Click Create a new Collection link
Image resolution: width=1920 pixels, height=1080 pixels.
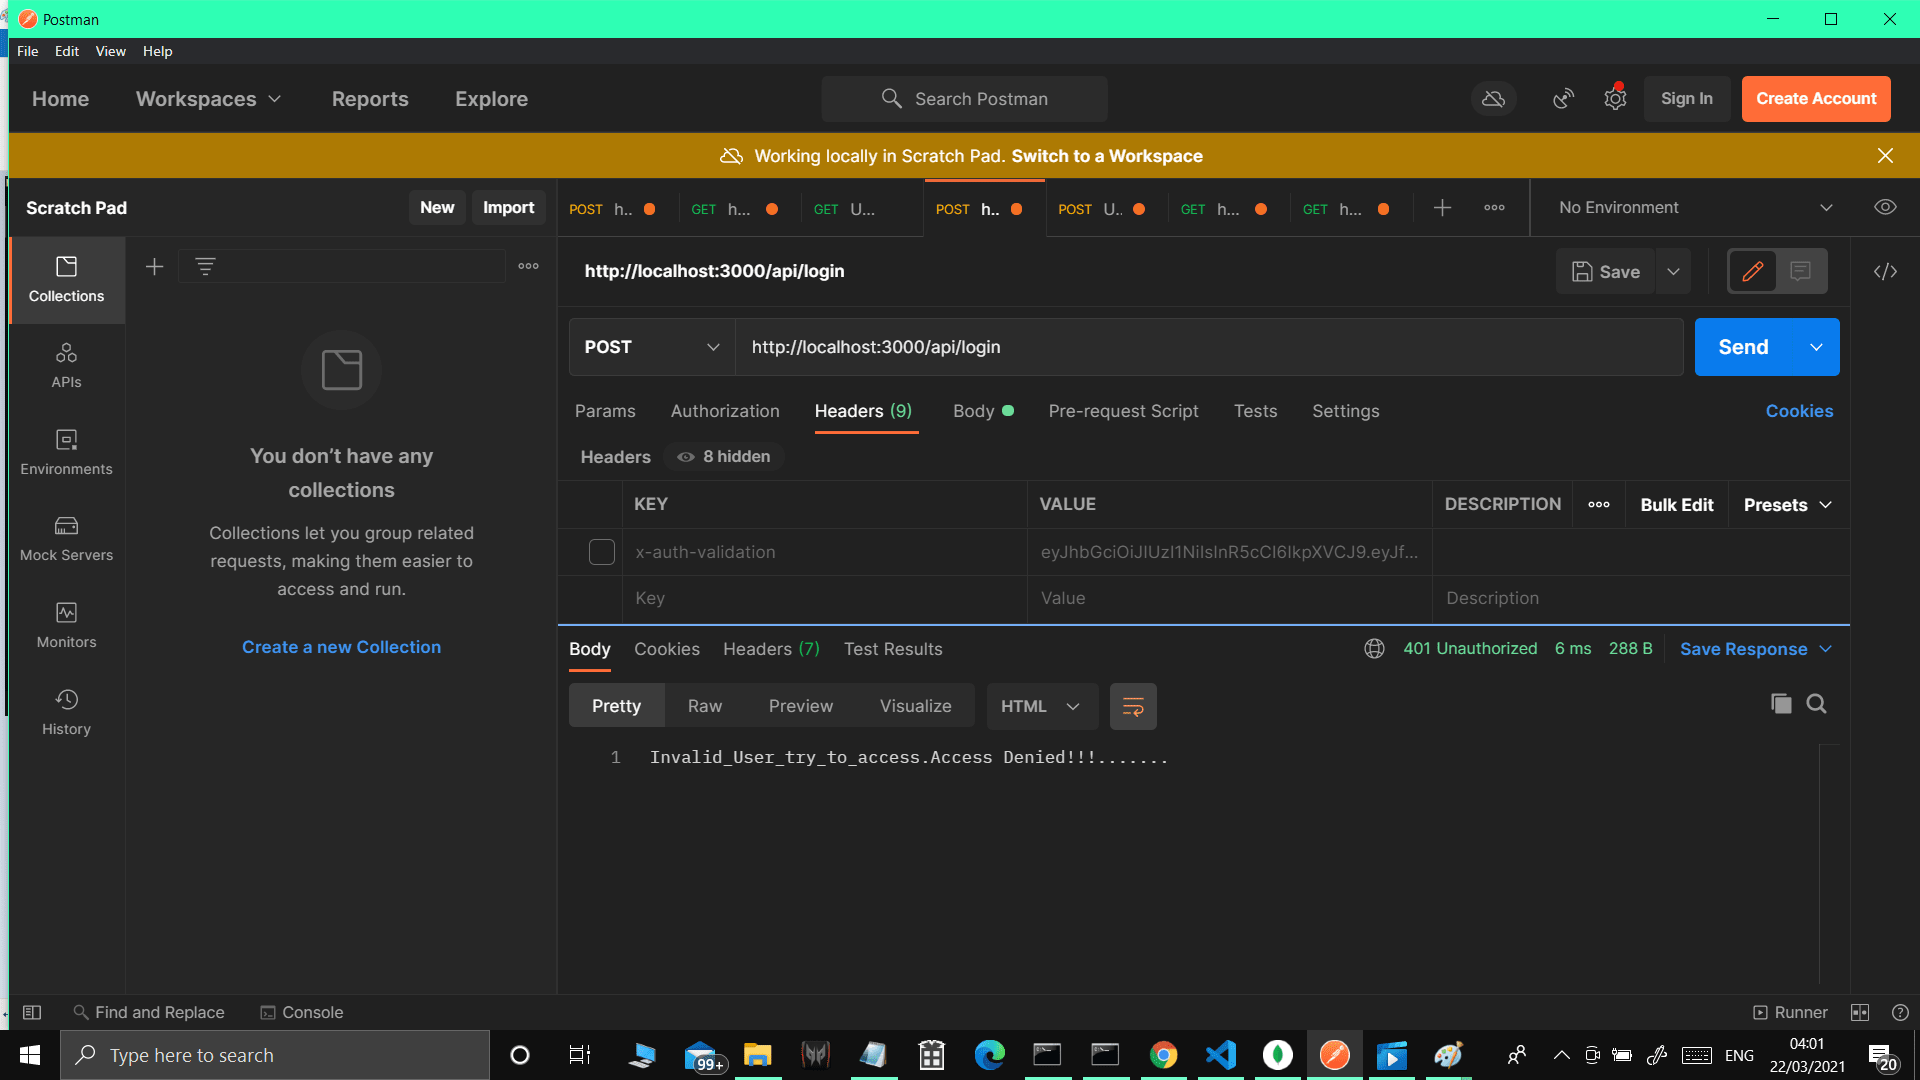click(x=341, y=647)
